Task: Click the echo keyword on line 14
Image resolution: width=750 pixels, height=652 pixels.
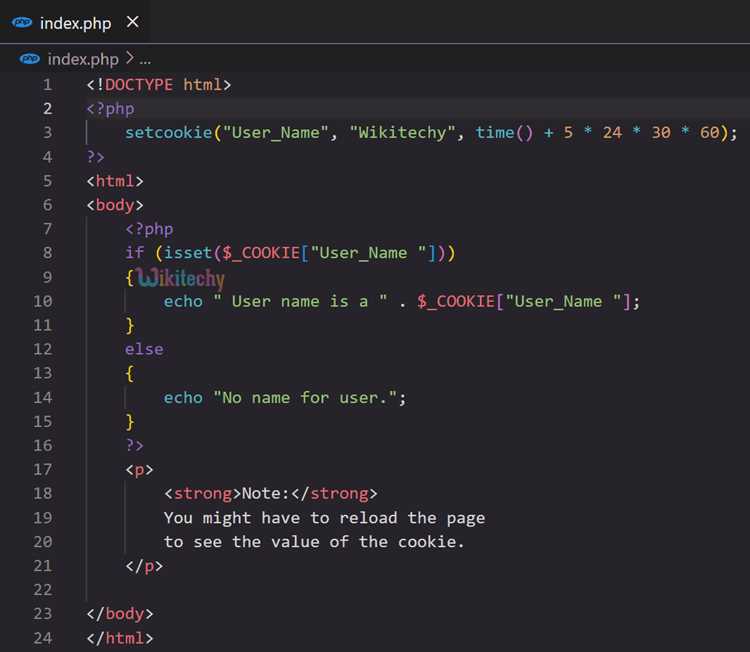Action: coord(183,398)
